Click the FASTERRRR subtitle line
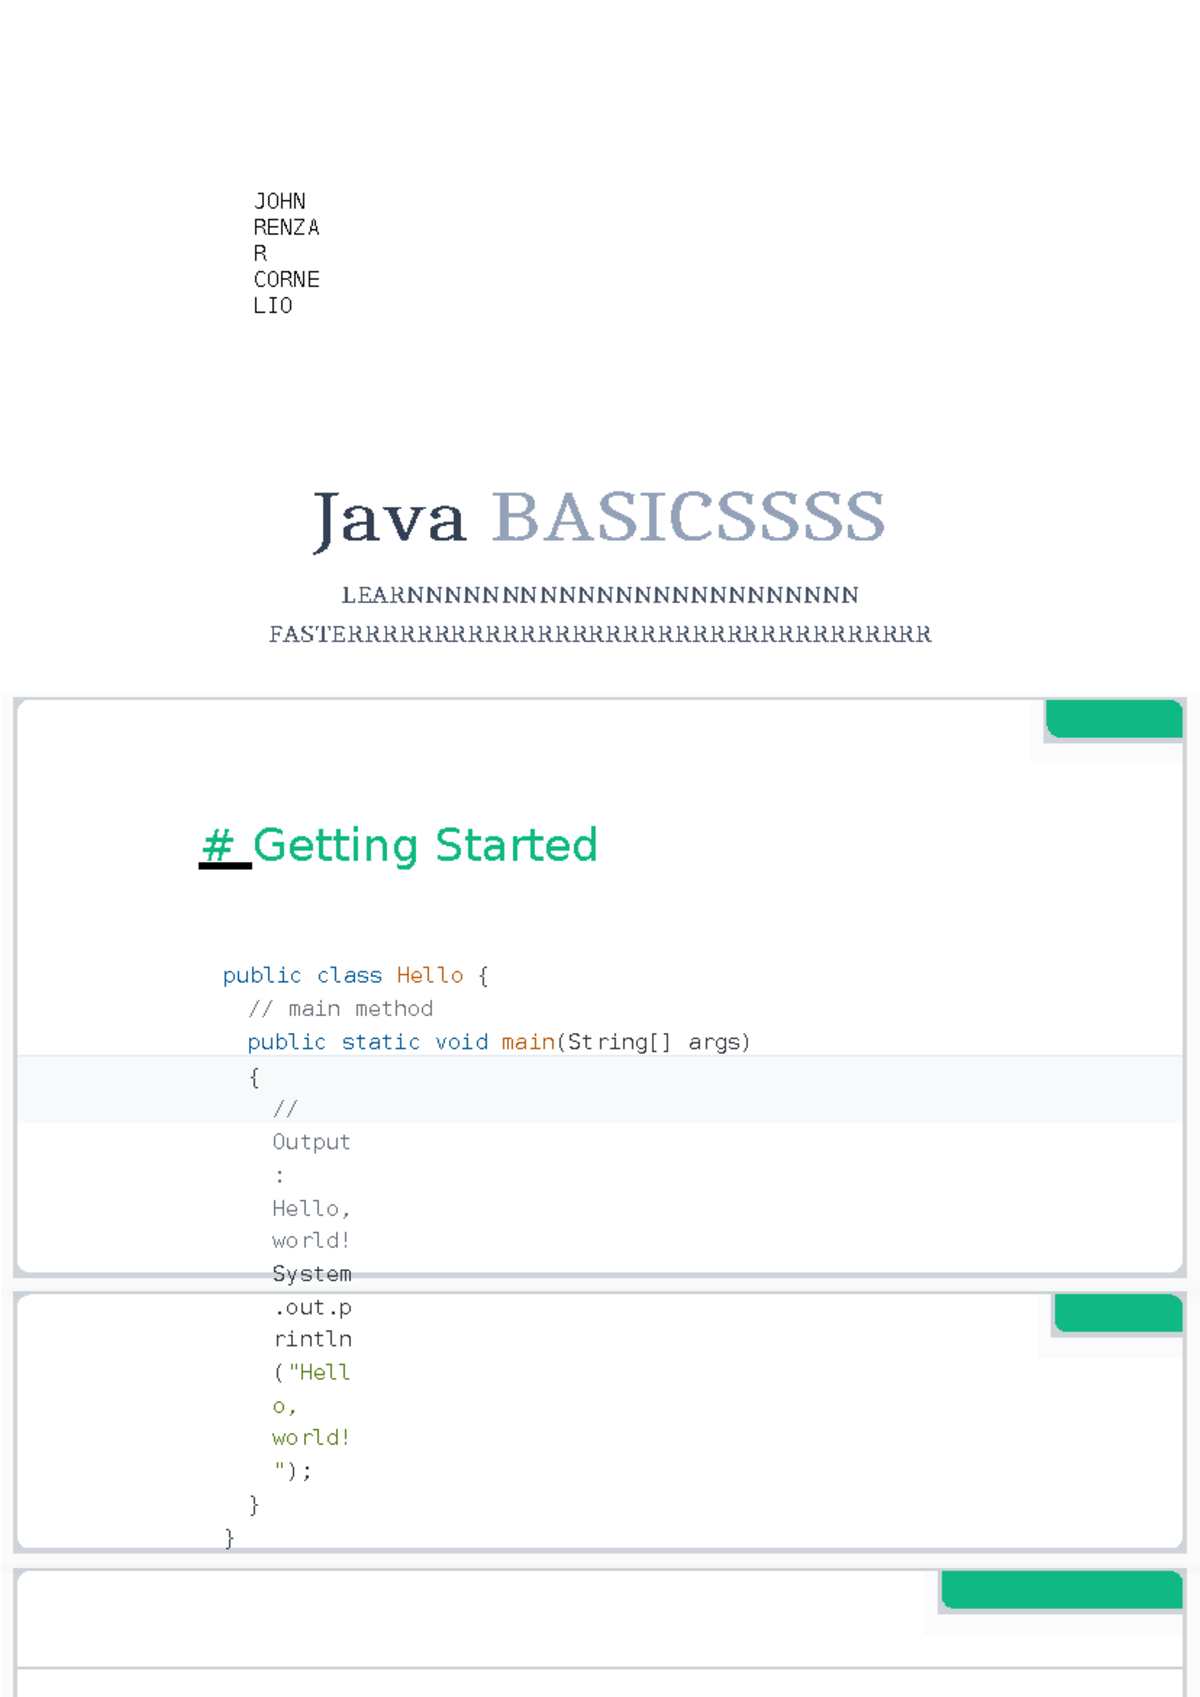The height and width of the screenshot is (1697, 1200). coord(600,634)
